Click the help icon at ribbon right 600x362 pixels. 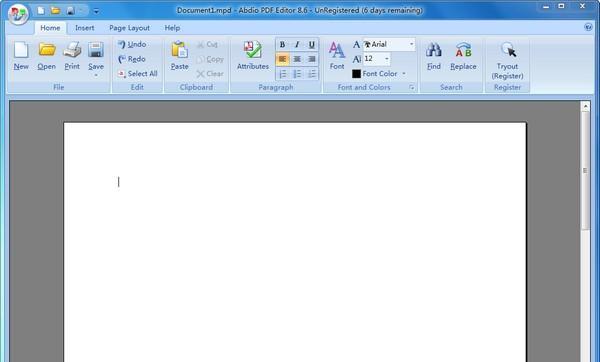coord(589,27)
